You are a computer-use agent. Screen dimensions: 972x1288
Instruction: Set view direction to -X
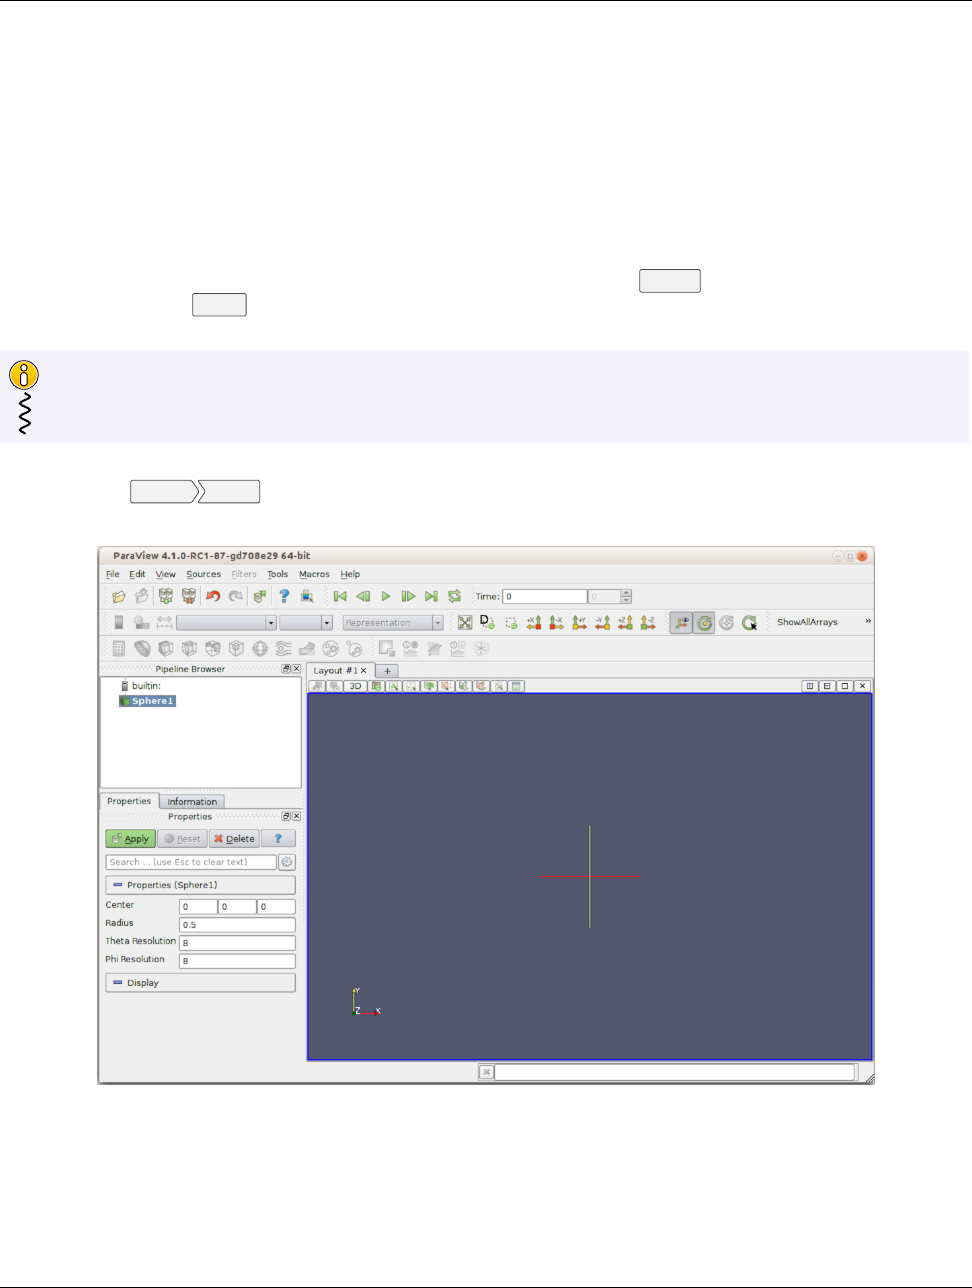coord(557,623)
